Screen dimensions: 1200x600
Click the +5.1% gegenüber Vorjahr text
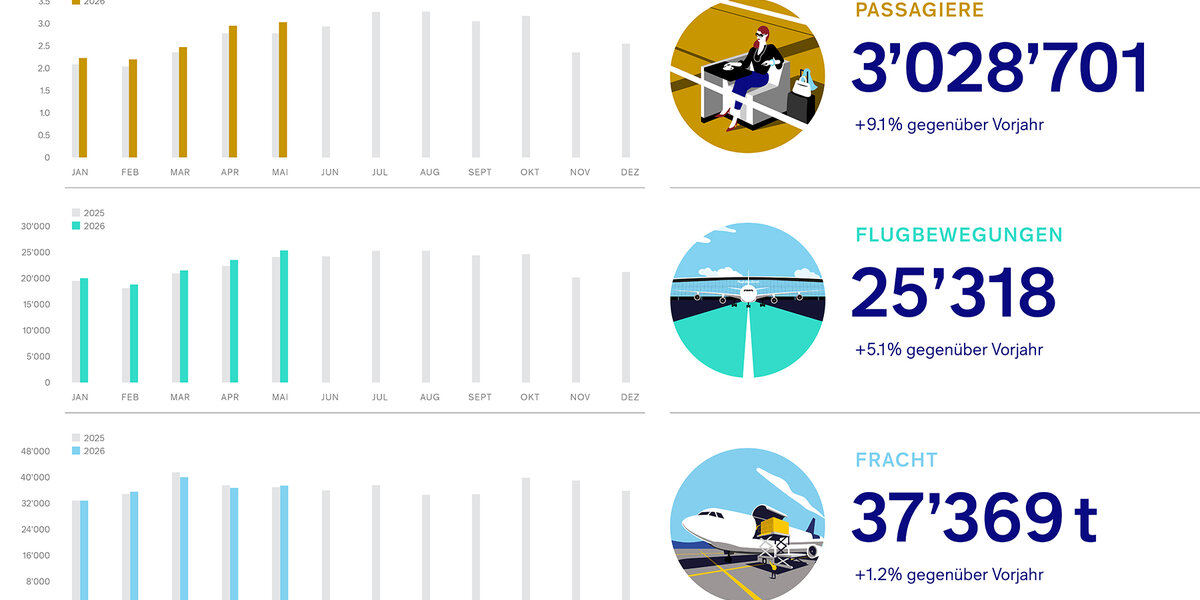(949, 350)
